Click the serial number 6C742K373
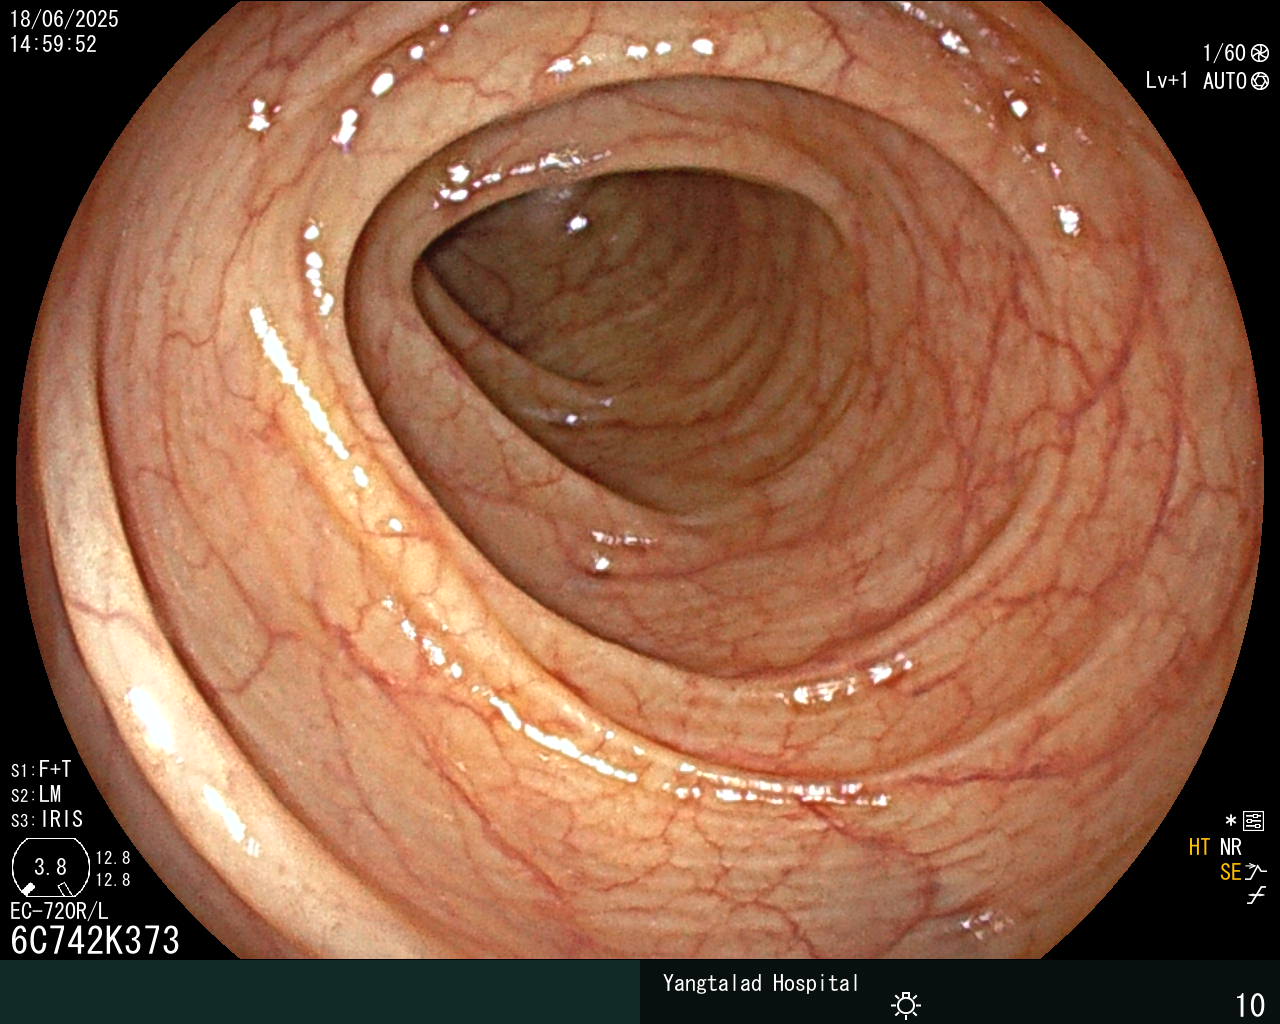The width and height of the screenshot is (1280, 1024). (95, 940)
